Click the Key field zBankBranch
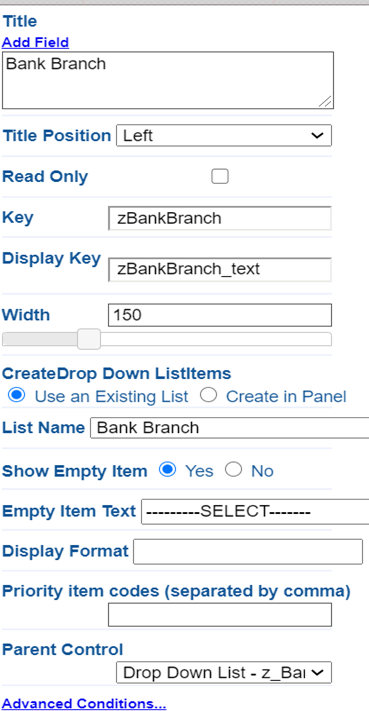 point(220,219)
